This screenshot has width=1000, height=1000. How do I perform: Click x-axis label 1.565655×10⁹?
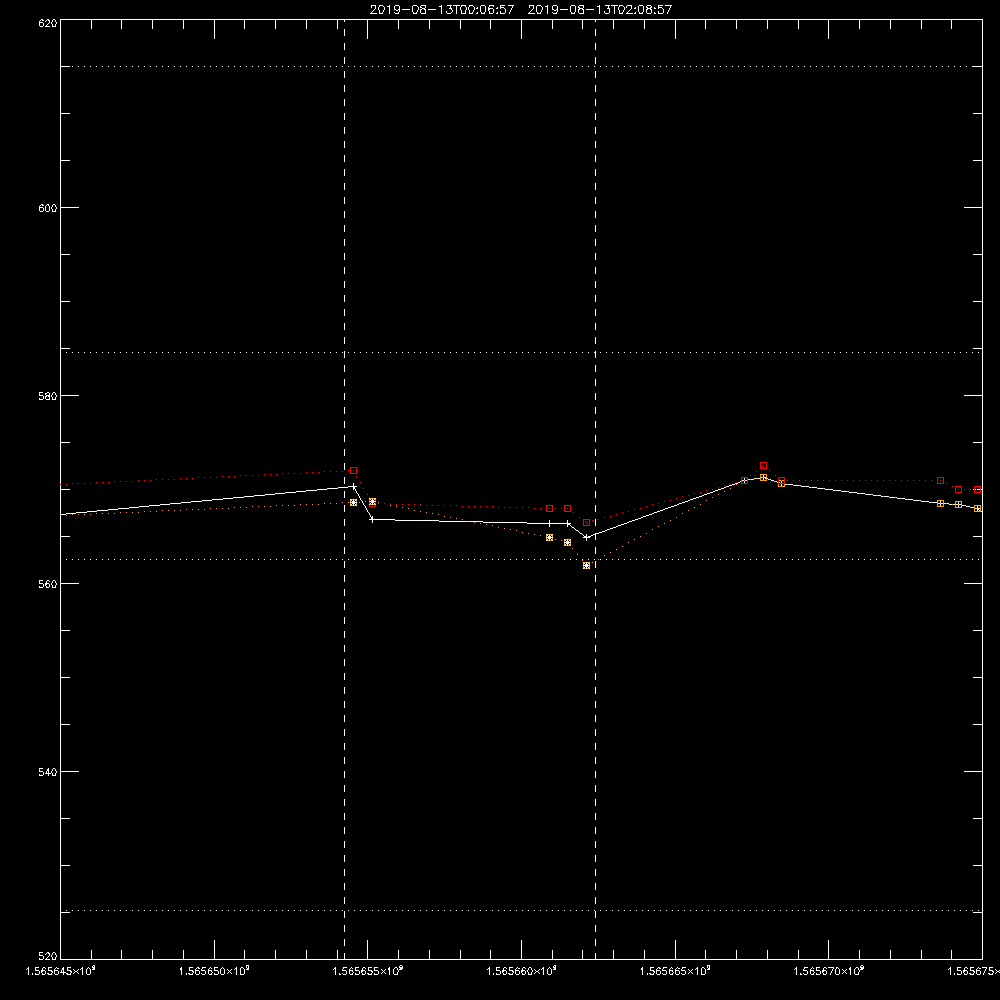tap(368, 971)
